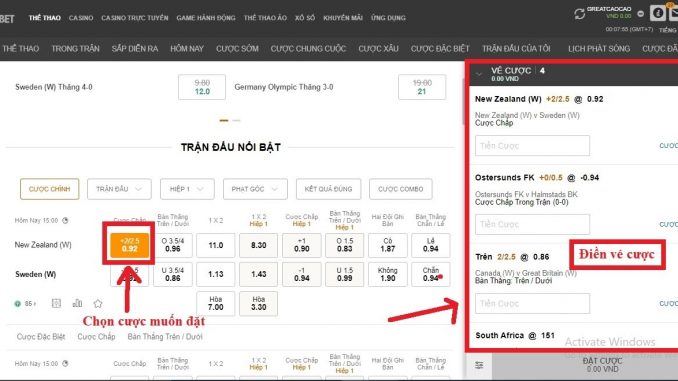Select first half odds 8.30
Image resolution: width=678 pixels, height=381 pixels.
259,245
